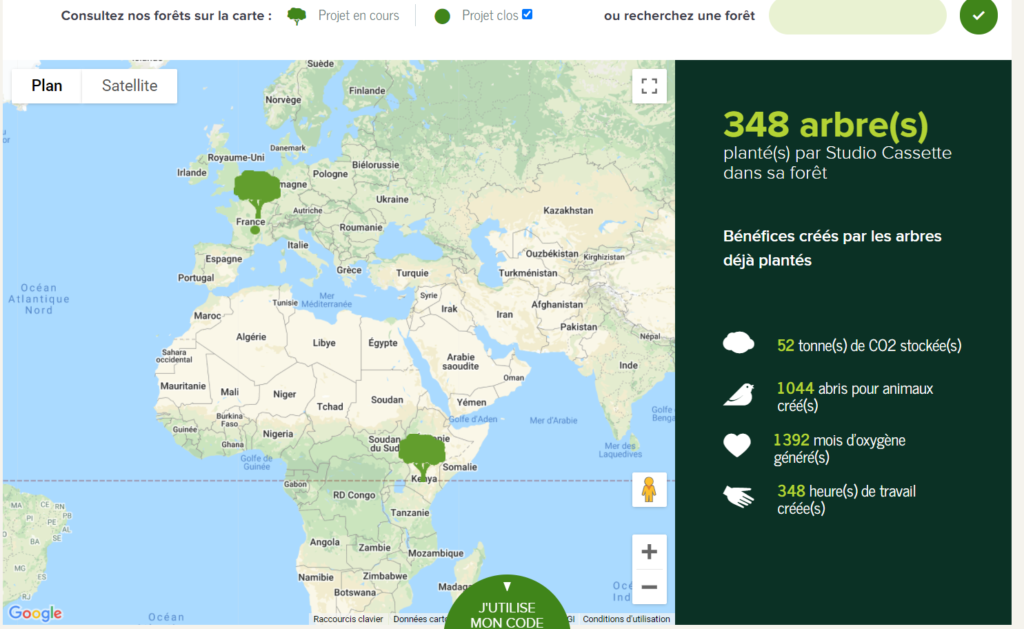The width and height of the screenshot is (1024, 629).
Task: Click the heart oxygen icon
Action: tap(737, 445)
